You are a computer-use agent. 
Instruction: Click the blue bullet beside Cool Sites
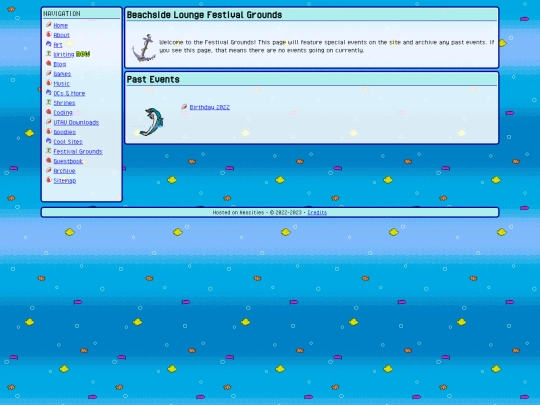tap(49, 141)
